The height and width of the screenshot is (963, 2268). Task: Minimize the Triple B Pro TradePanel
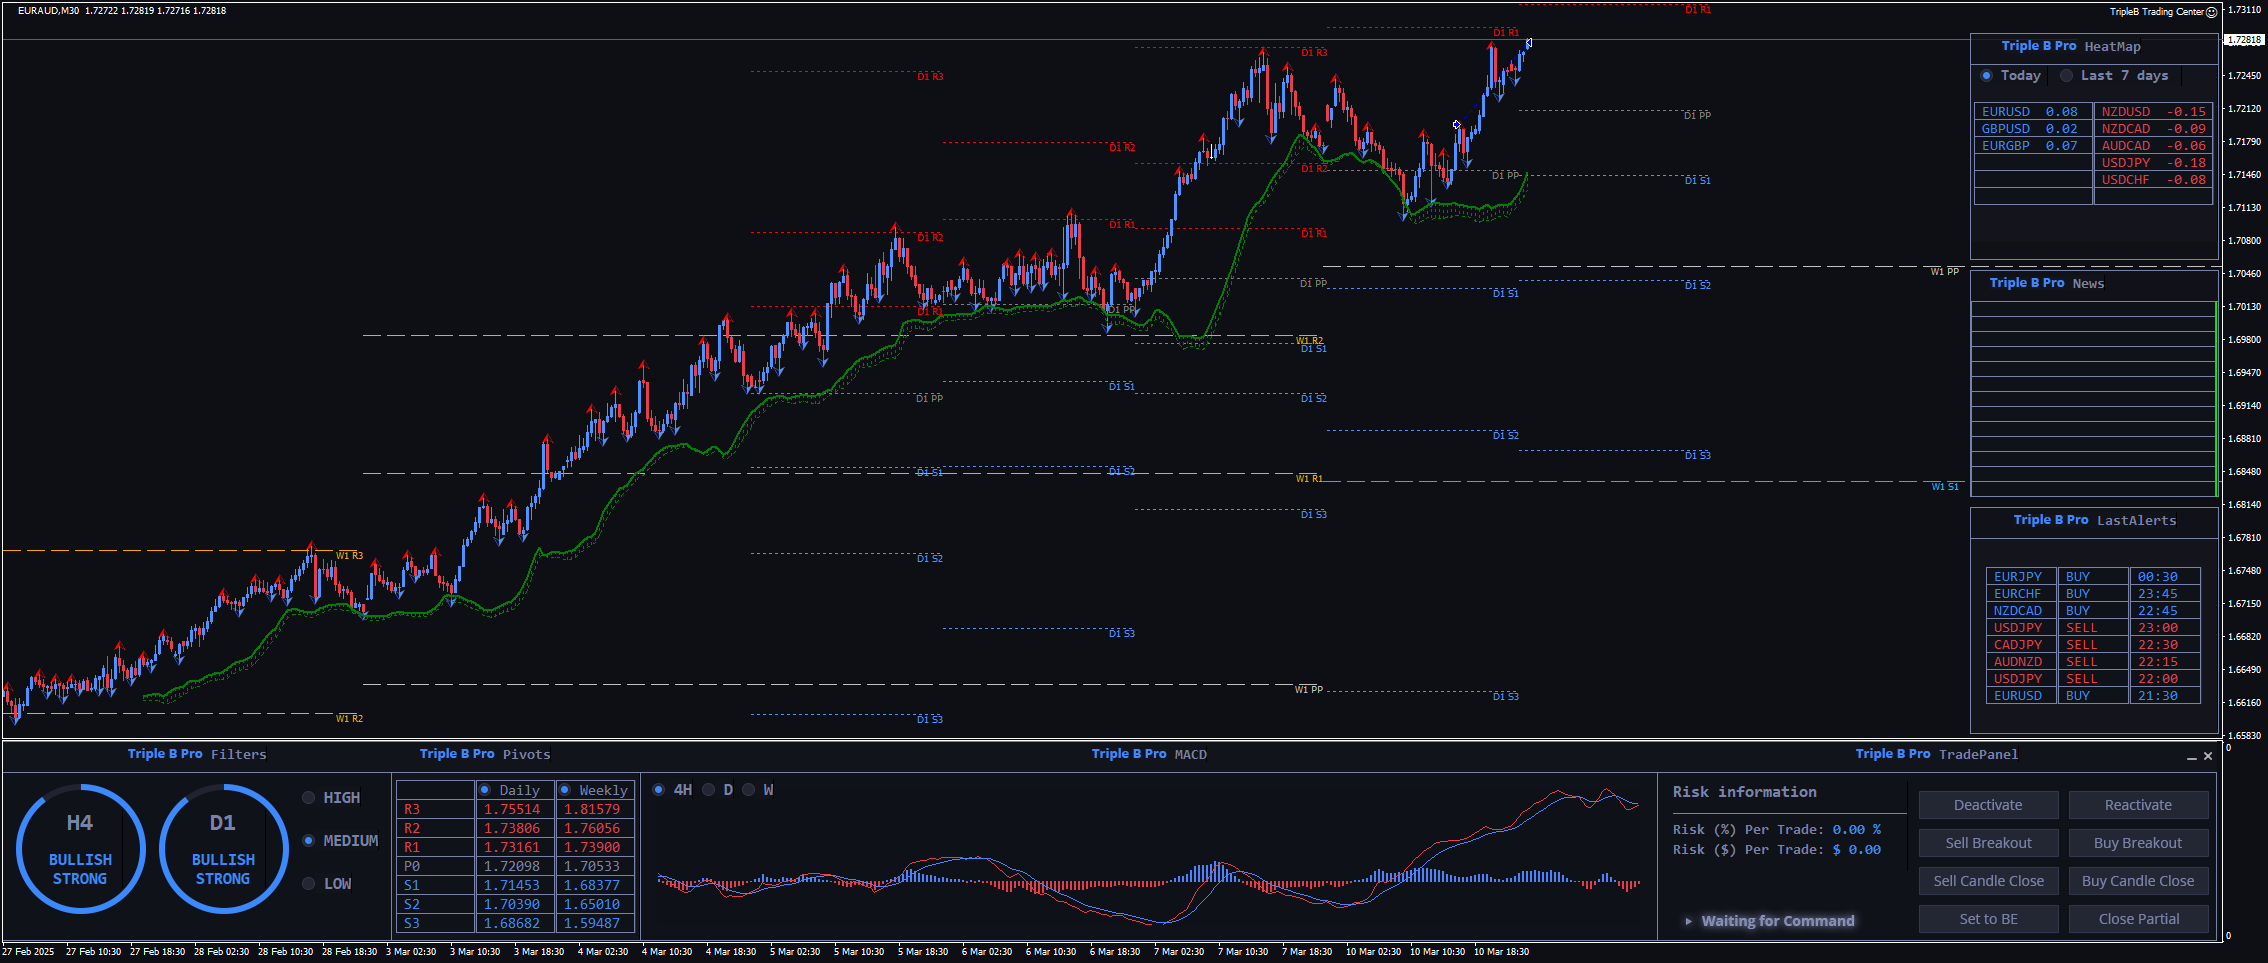coord(2191,757)
